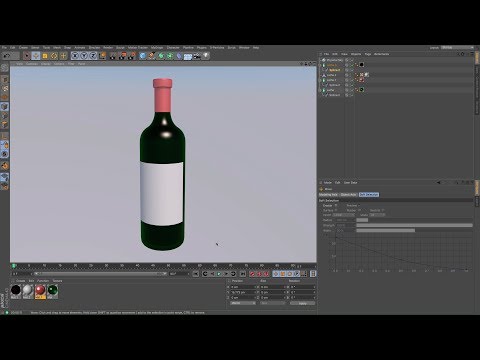This screenshot has width=480, height=360.
Task: Go to start of animation
Action: click(196, 274)
